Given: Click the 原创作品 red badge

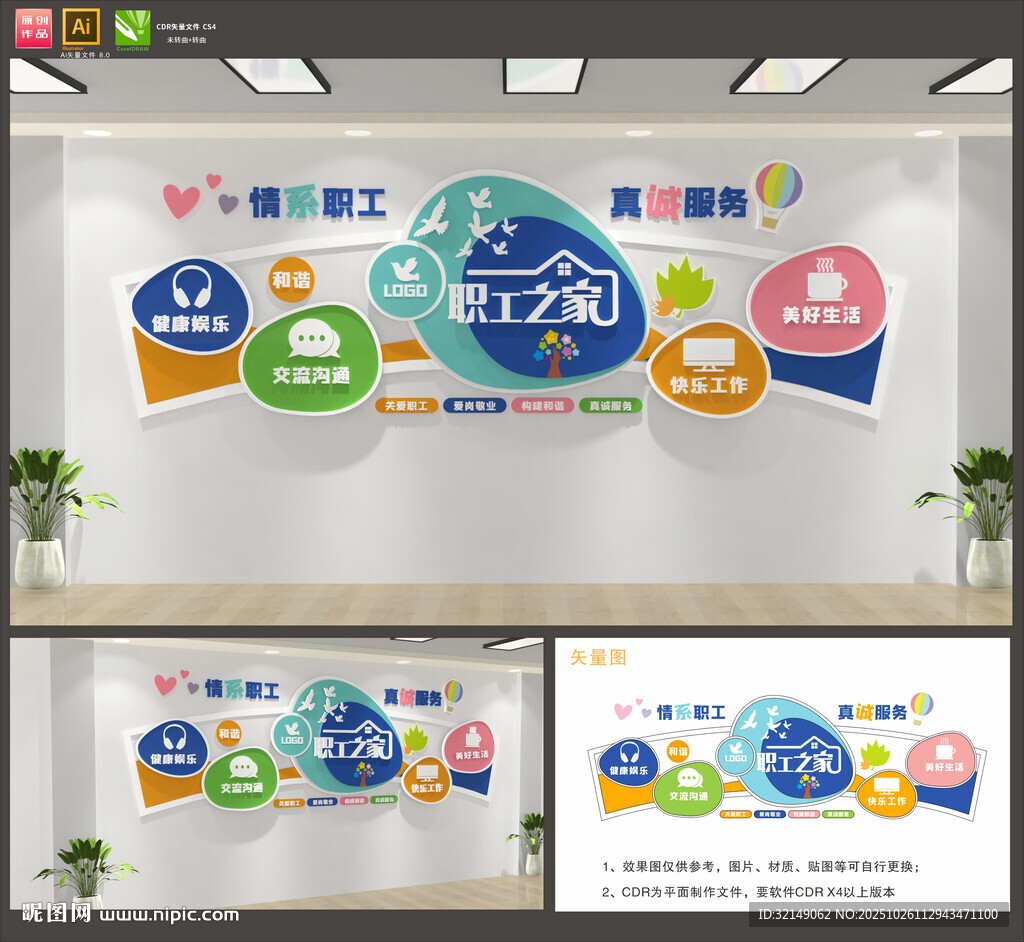Looking at the screenshot, I should (33, 27).
